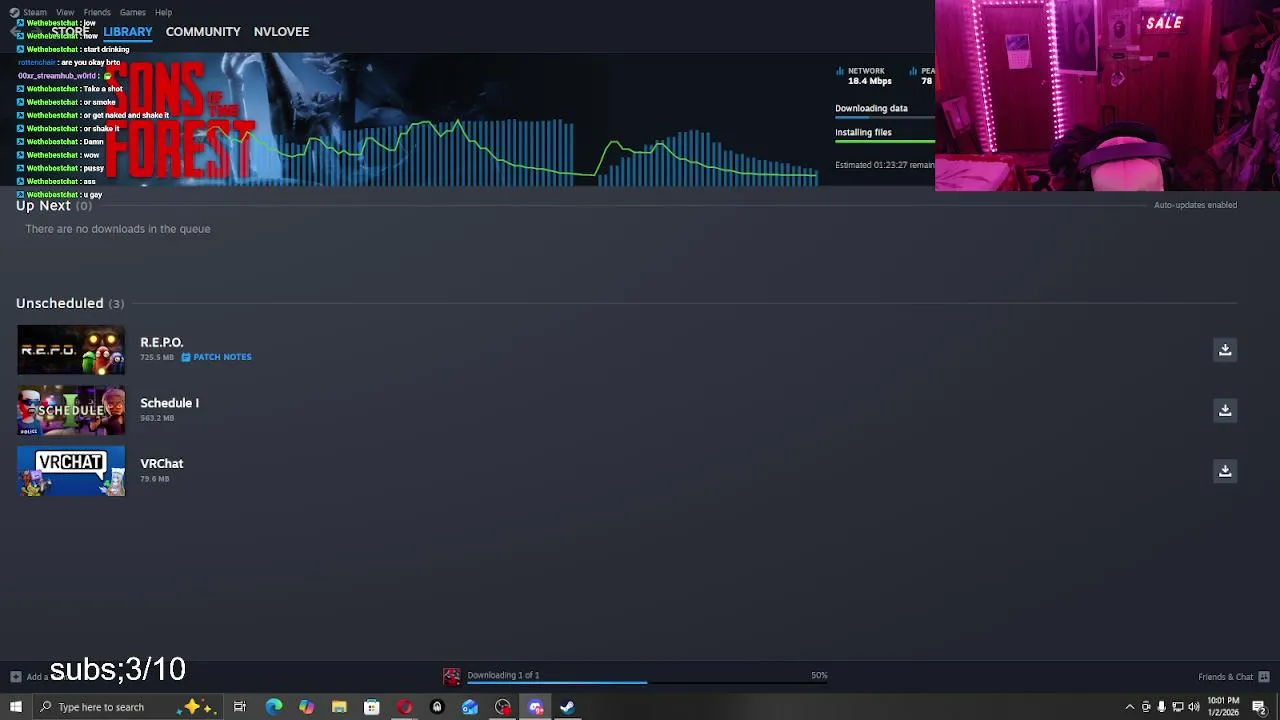Click the Network 18.4 Mbps stat

click(866, 76)
